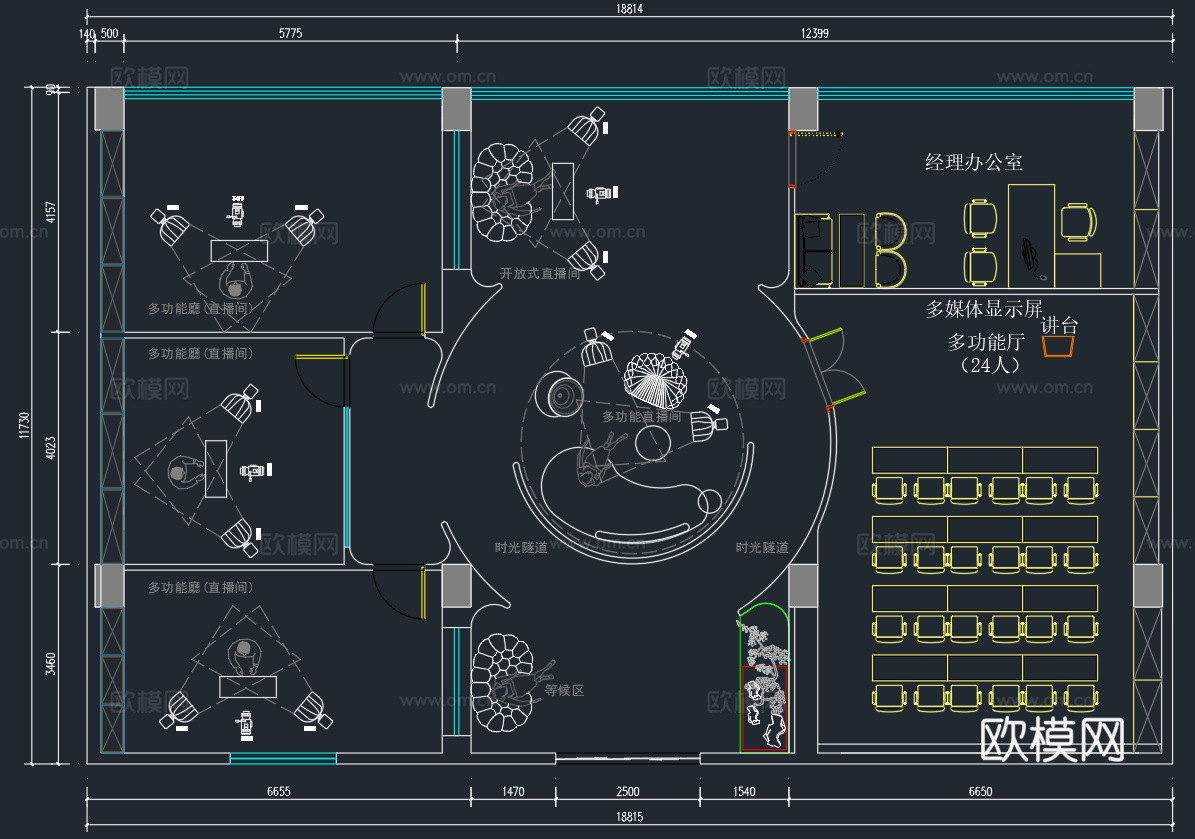The image size is (1195, 839).
Task: Click the dotted swing door of manager office
Action: point(816,159)
